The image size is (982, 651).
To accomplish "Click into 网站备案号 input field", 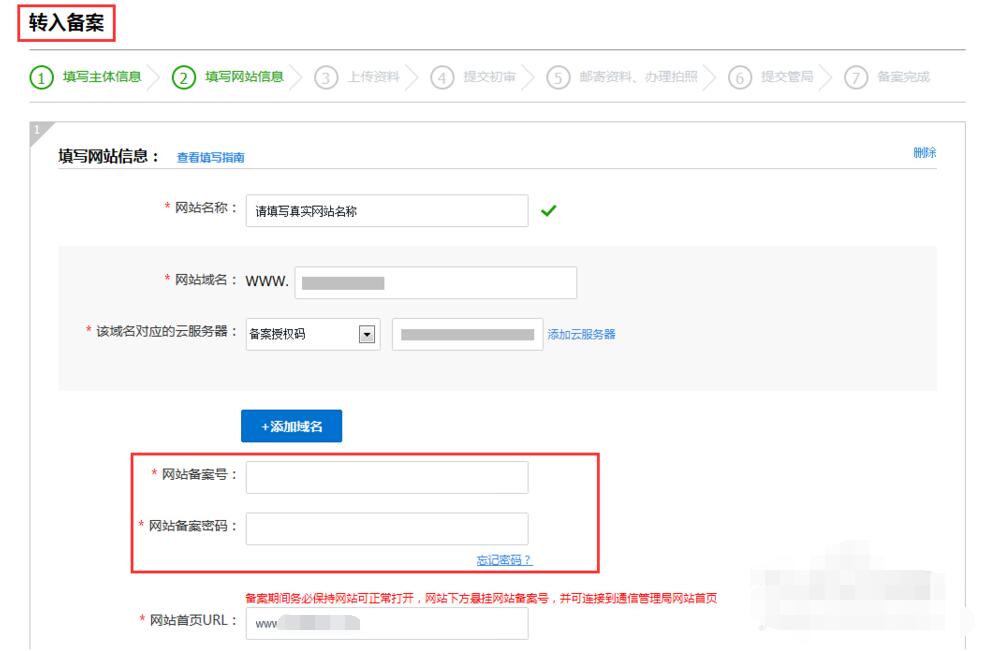I will pos(386,477).
